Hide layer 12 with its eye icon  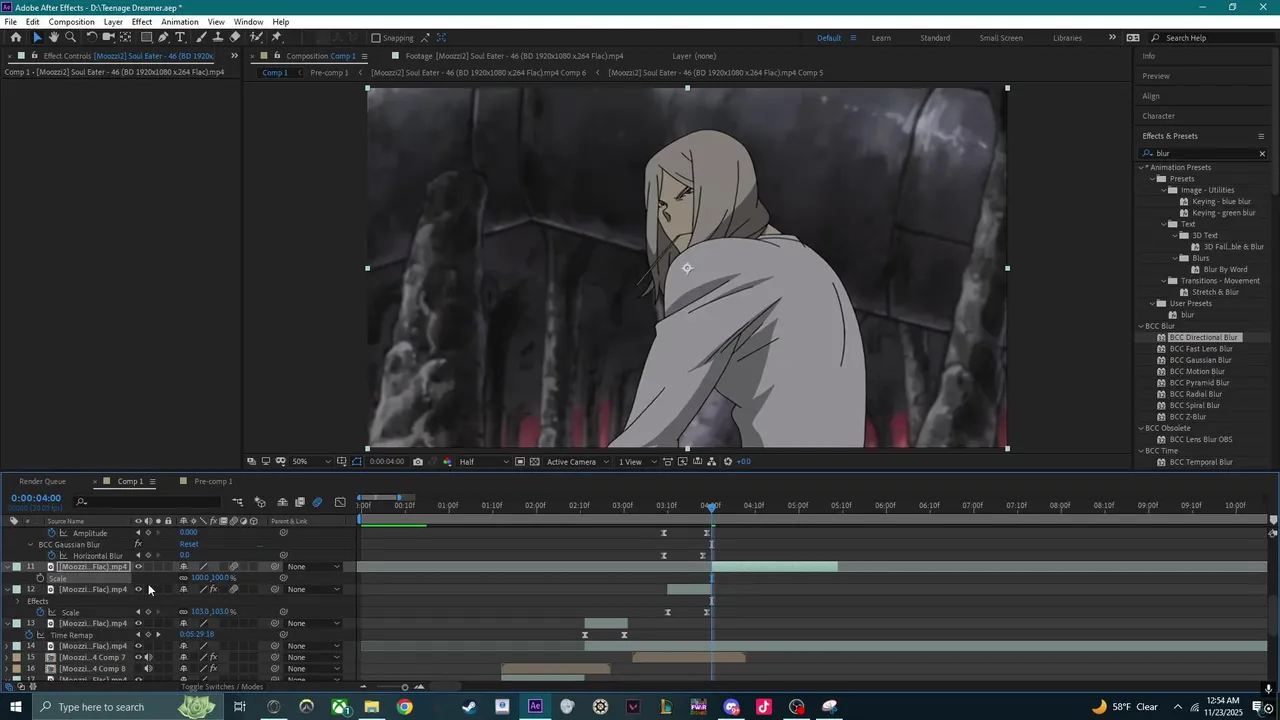[x=138, y=589]
